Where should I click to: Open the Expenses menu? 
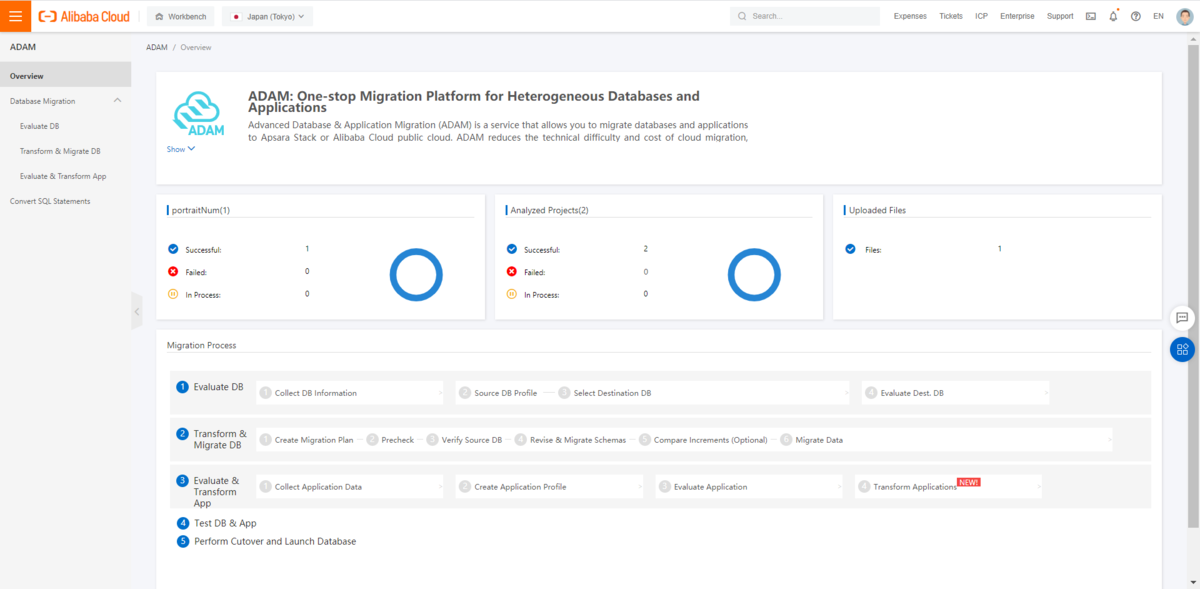click(x=910, y=16)
